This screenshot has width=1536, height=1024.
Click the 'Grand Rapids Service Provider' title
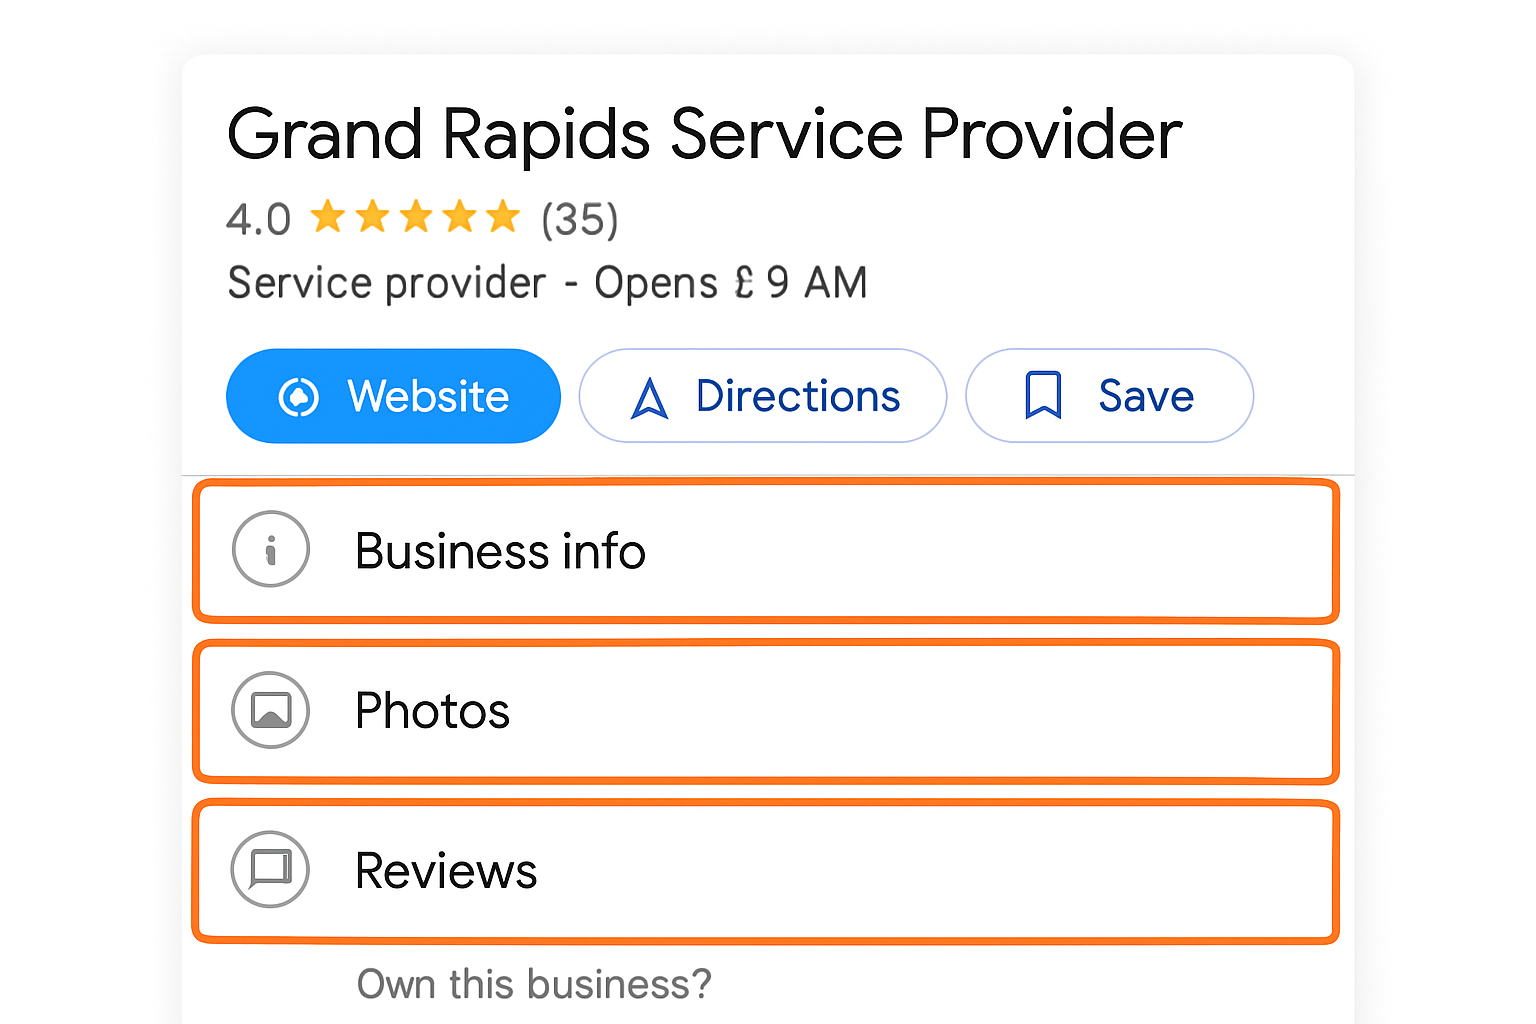[704, 135]
